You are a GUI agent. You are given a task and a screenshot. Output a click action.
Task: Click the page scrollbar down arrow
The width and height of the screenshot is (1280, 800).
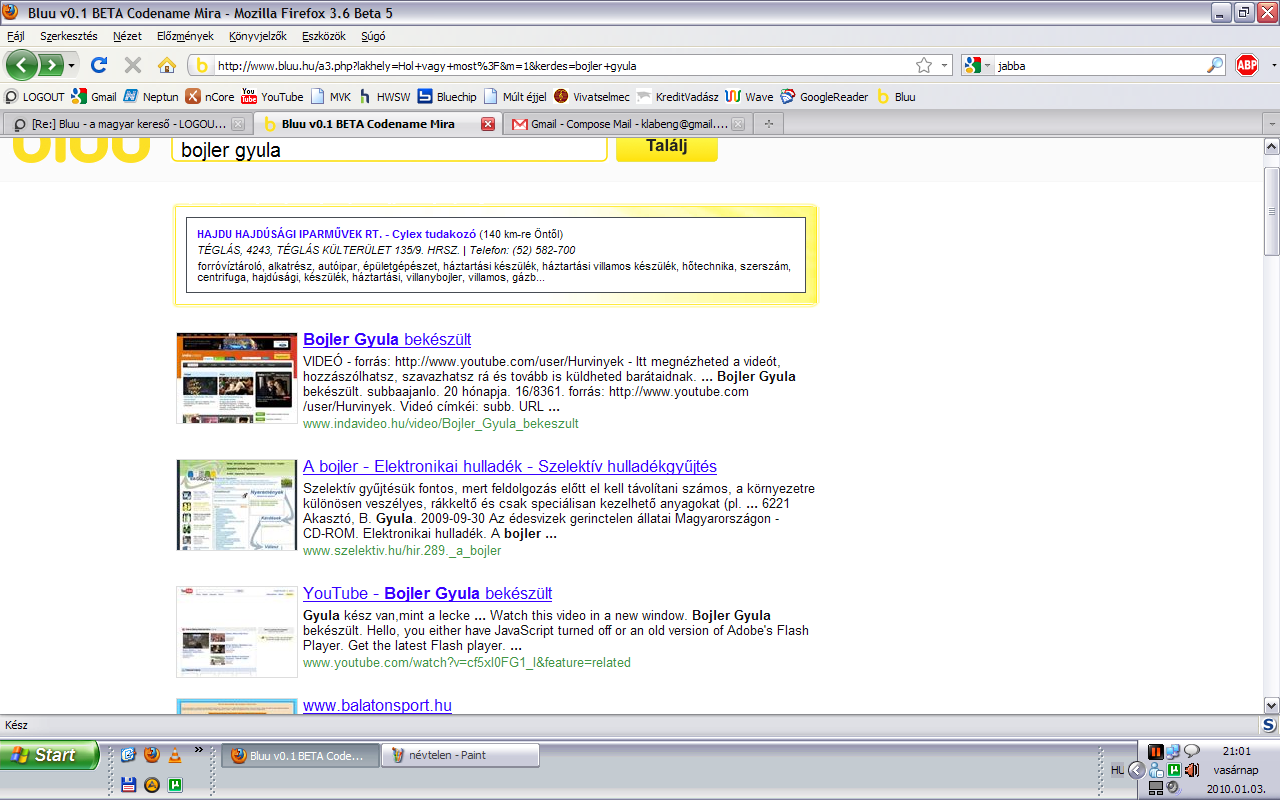tap(1272, 705)
